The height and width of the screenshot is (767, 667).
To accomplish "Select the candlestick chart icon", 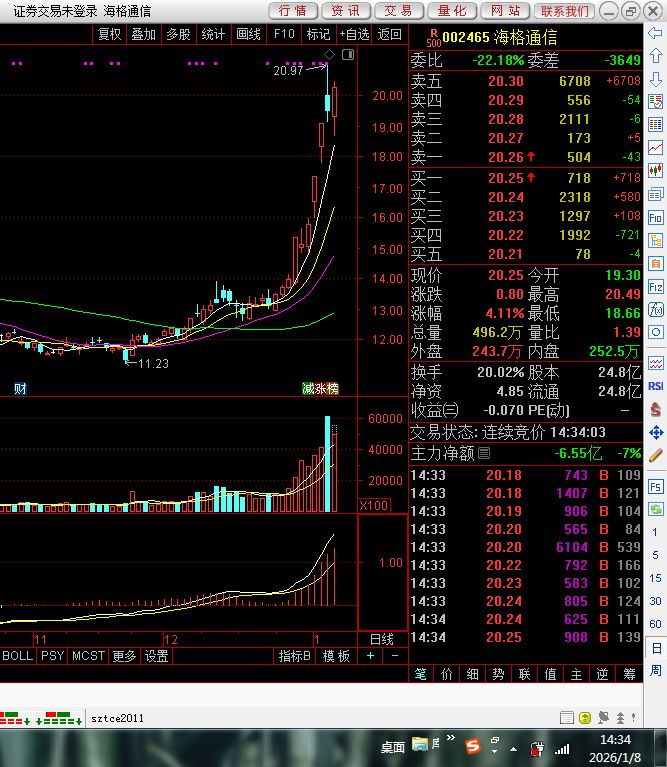I will pos(655,170).
